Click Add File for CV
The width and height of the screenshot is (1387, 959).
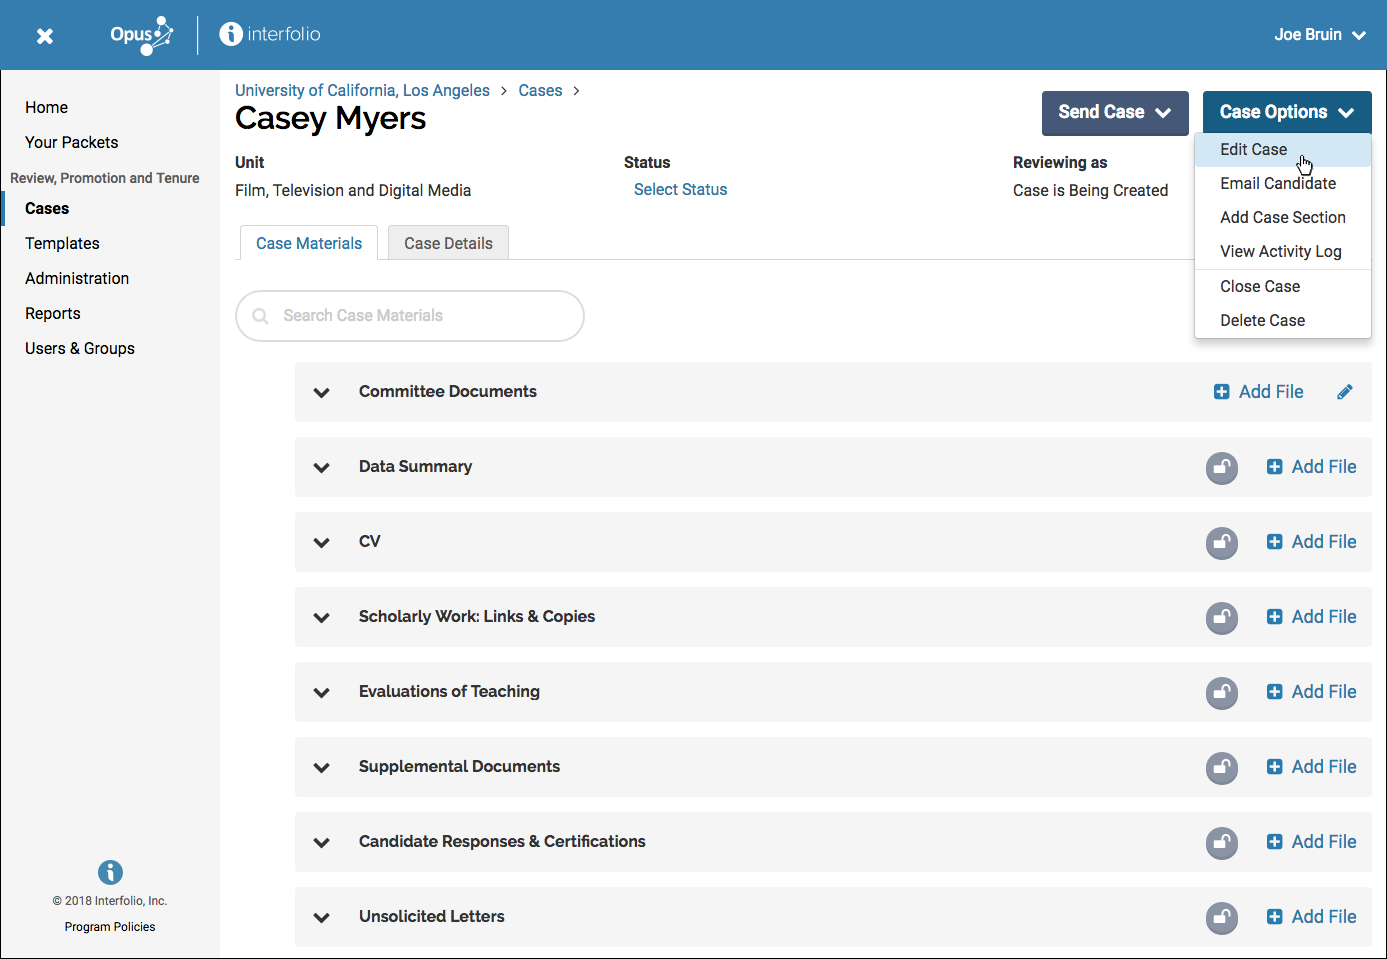click(1311, 542)
